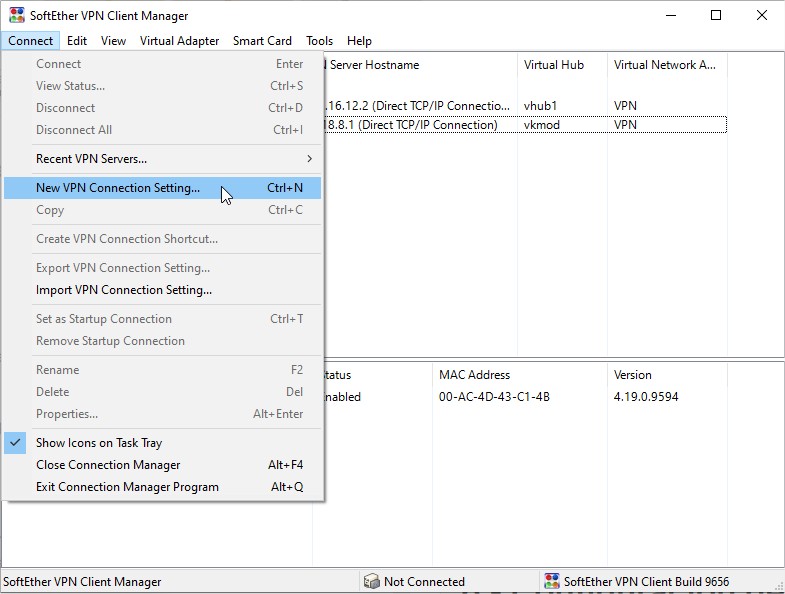Screen dimensions: 785x594
Task: Open the Virtual Adapter menu
Action: point(179,41)
